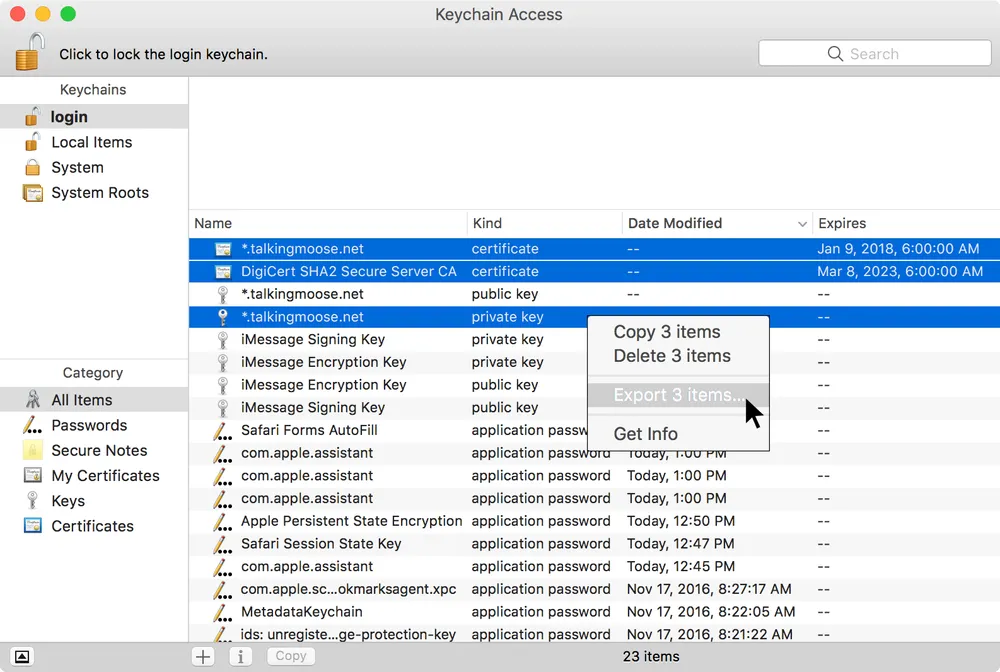Screen dimensions: 1000x672
Task: Click the Keys category key icon
Action: coord(32,500)
